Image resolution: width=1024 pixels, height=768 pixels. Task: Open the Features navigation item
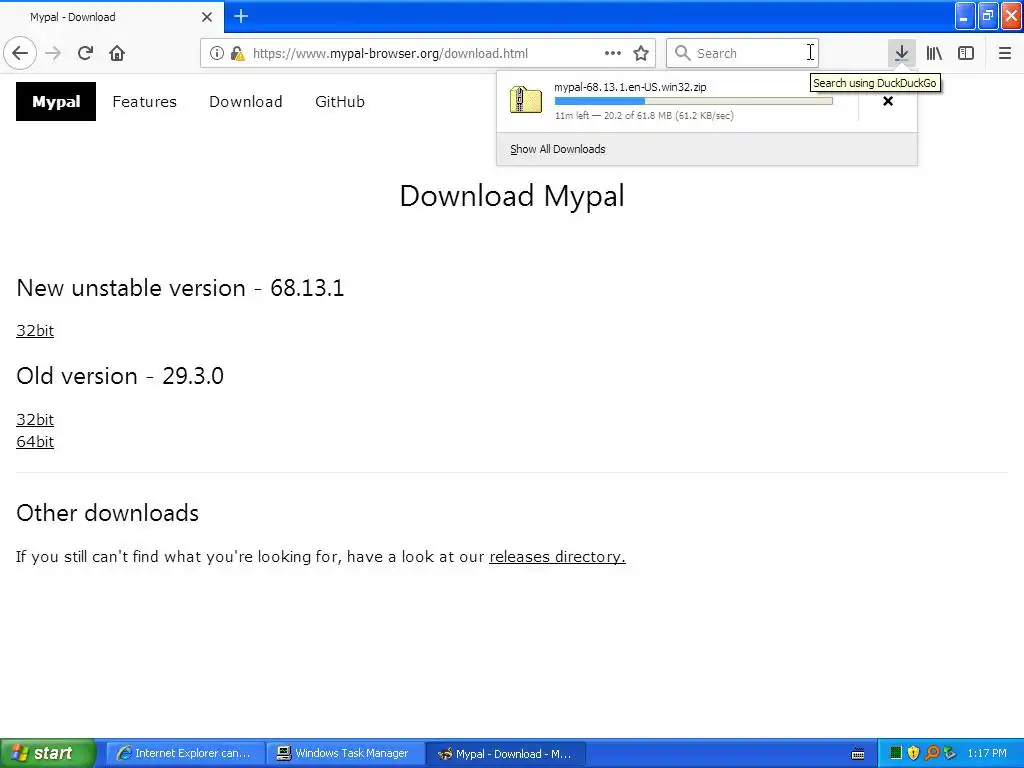[144, 101]
